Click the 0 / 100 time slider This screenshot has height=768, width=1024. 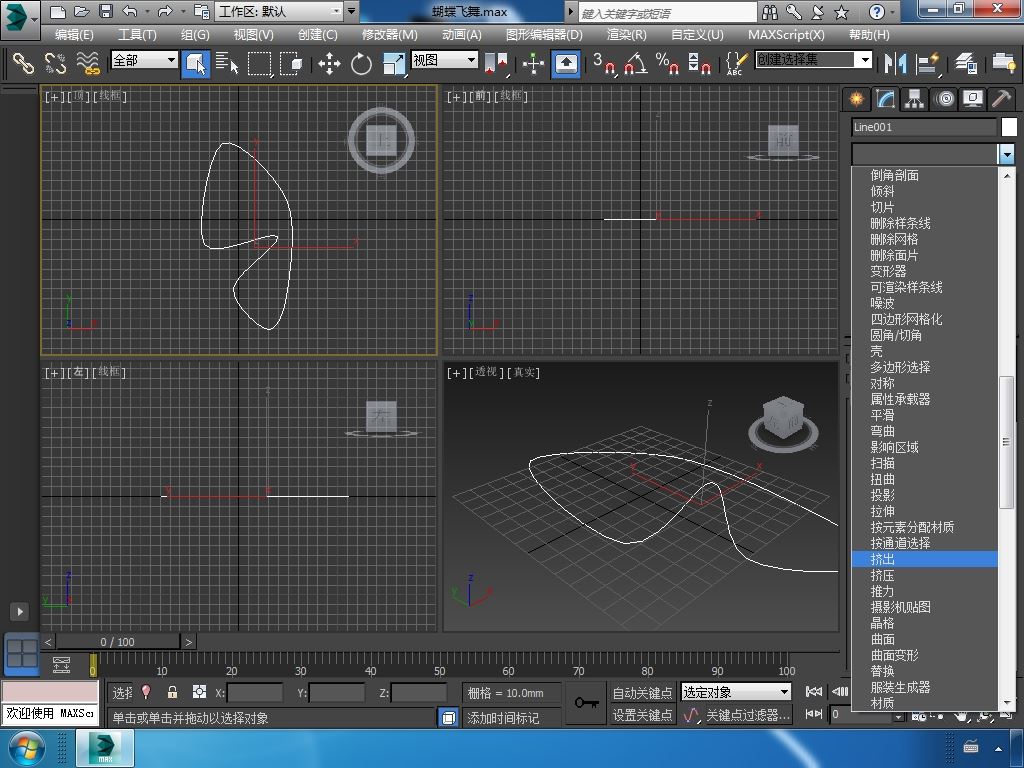pos(118,642)
